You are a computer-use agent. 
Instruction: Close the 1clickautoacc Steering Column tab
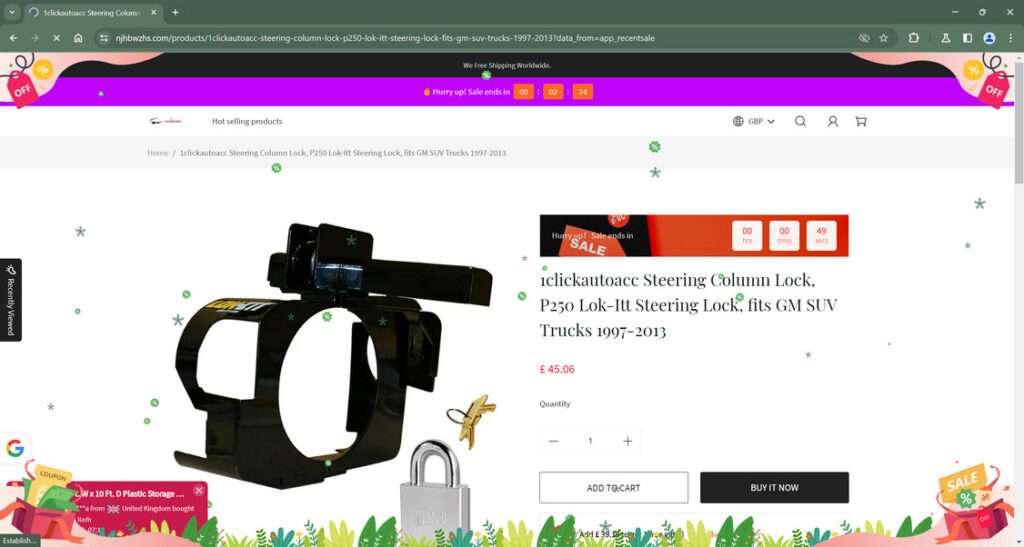(x=153, y=12)
